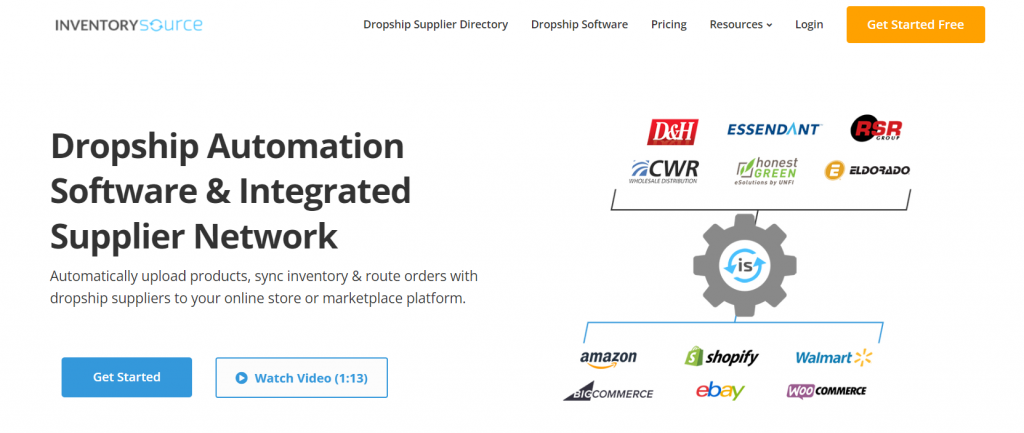The height and width of the screenshot is (433, 1024).
Task: Click the Walmart marketplace logo
Action: [x=834, y=357]
